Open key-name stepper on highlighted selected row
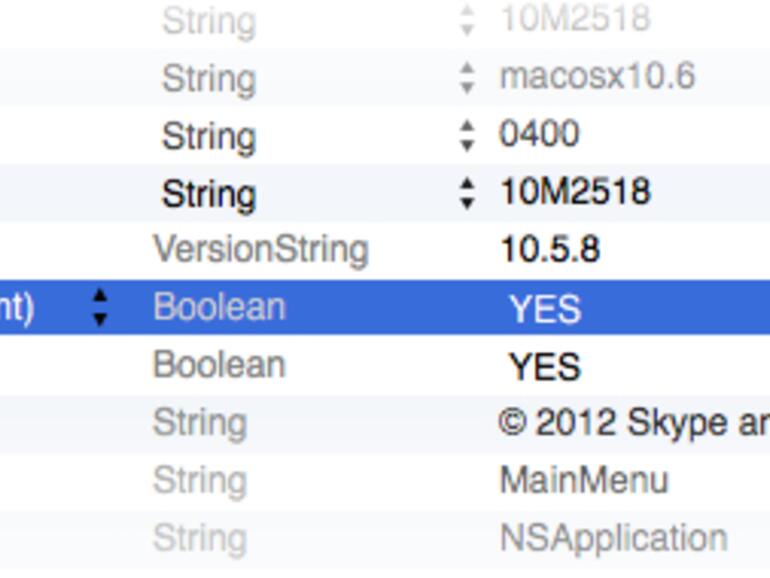 tap(99, 307)
